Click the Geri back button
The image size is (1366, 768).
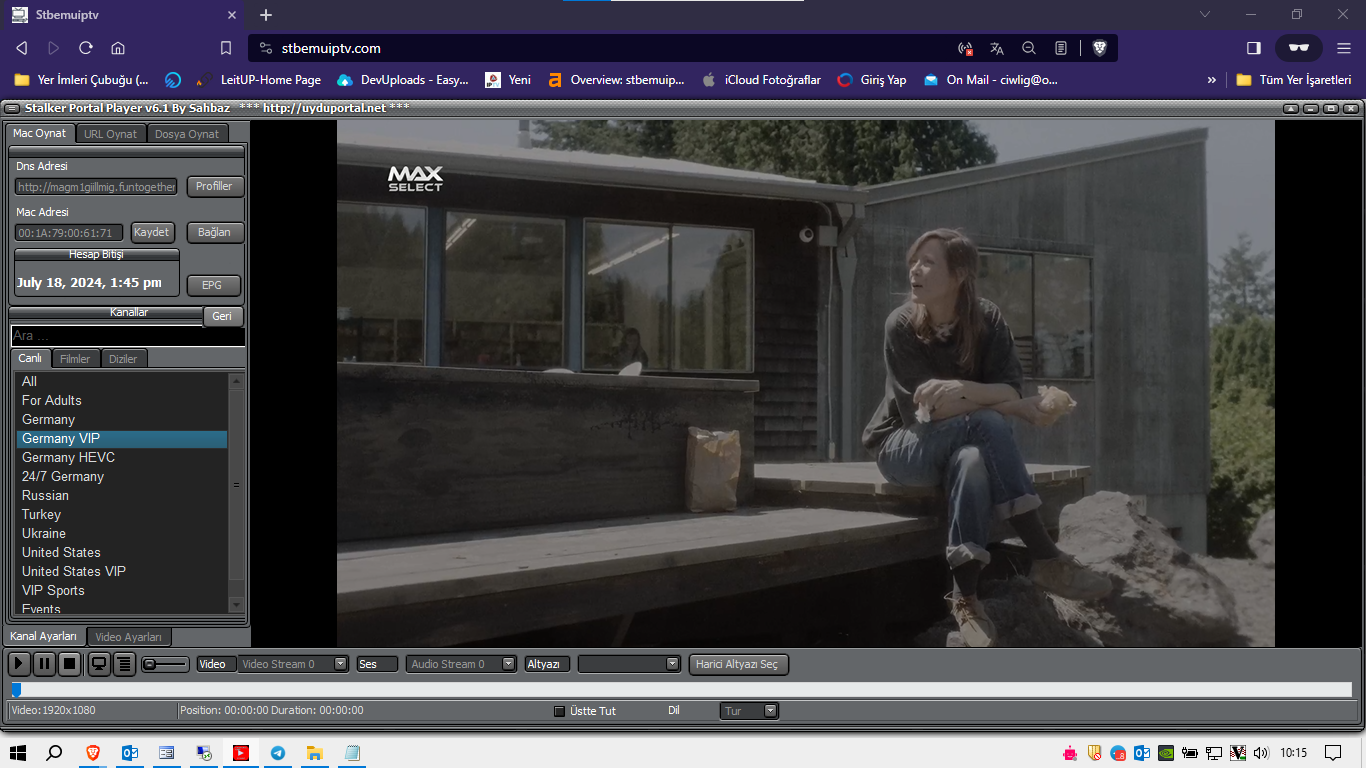(222, 316)
